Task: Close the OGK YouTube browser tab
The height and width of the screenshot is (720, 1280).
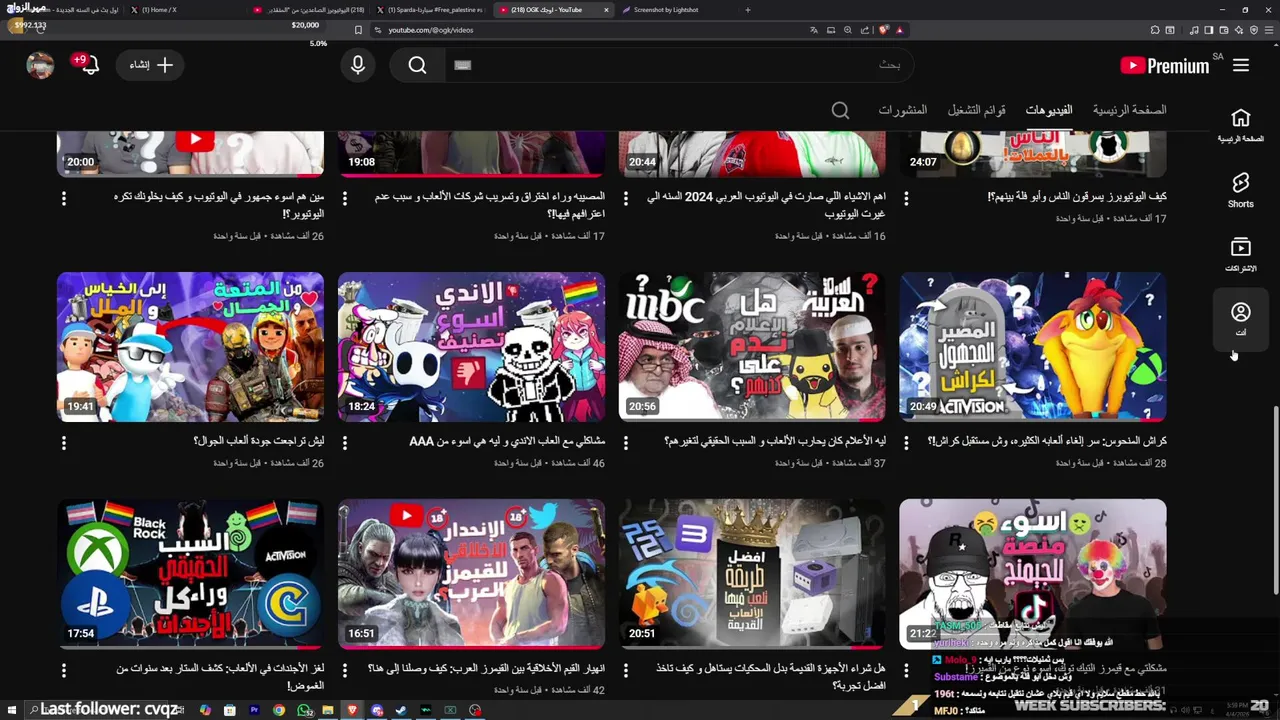Action: (x=606, y=10)
